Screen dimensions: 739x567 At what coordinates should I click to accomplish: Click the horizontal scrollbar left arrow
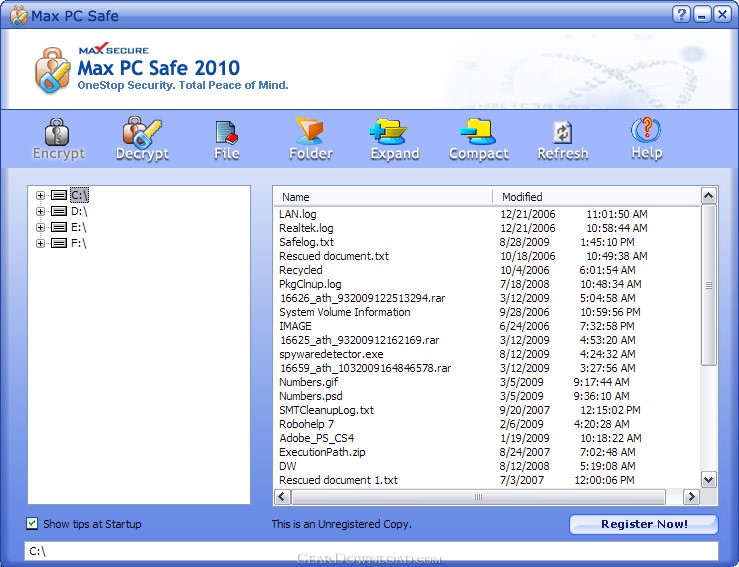click(282, 496)
